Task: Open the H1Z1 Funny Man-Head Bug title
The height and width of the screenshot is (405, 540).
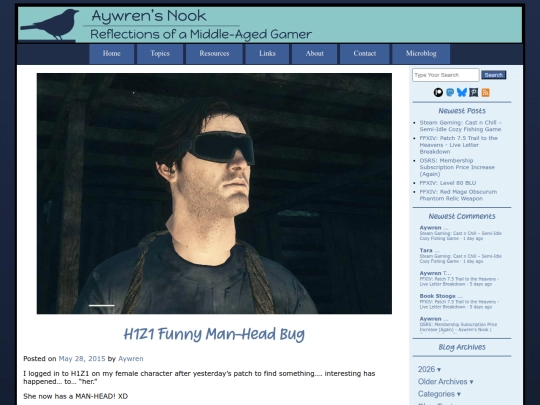Action: tap(214, 334)
